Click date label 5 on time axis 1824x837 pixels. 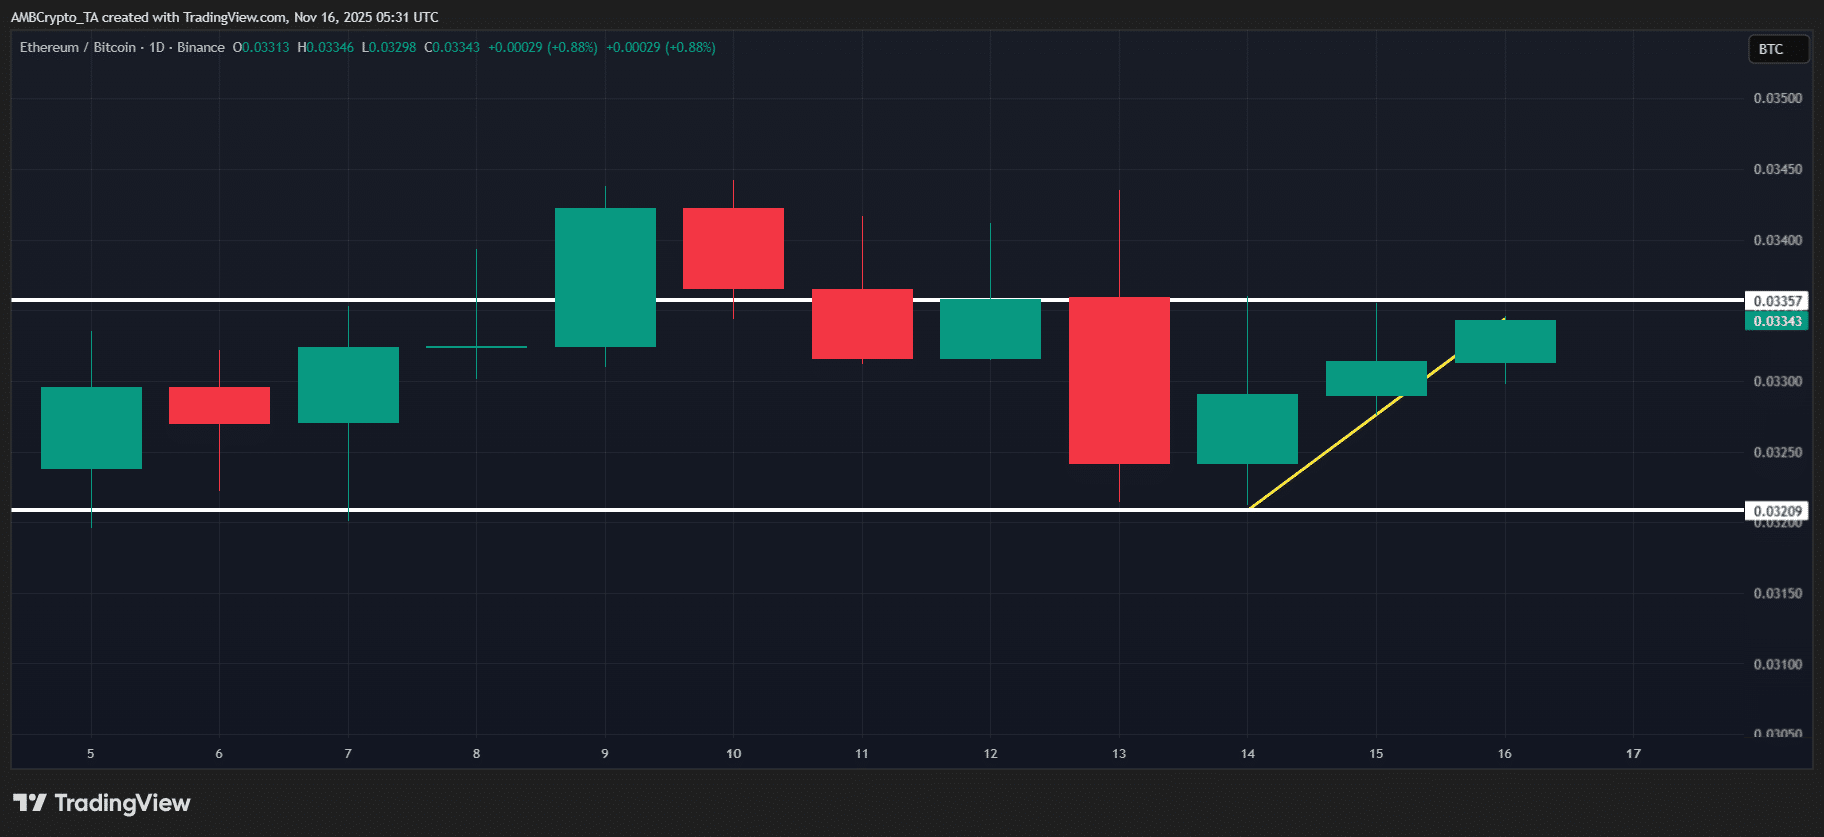[x=91, y=754]
